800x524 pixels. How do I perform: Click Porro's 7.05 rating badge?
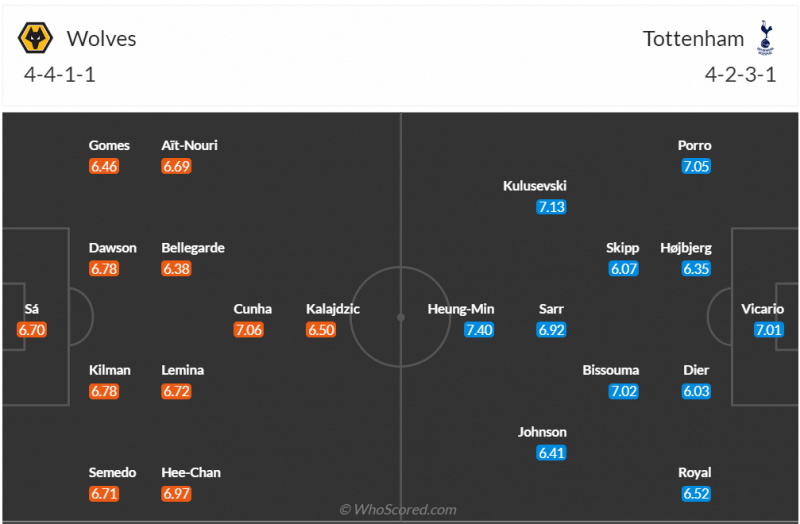click(696, 166)
